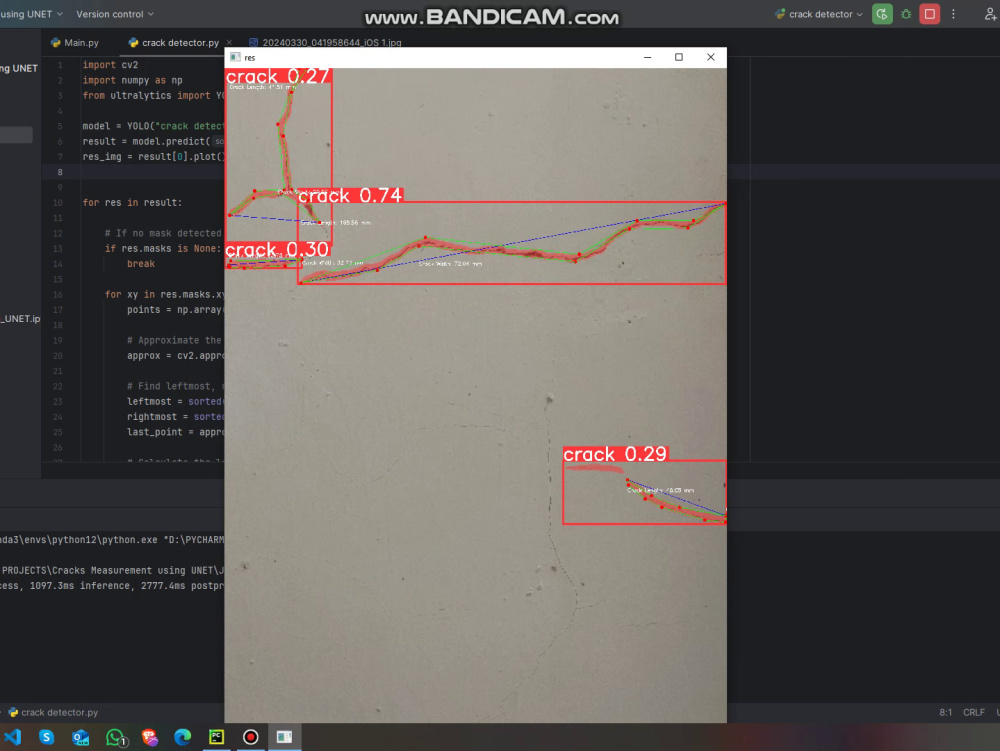Open WhatsApp from the taskbar
This screenshot has height=751, width=1000.
click(x=115, y=737)
